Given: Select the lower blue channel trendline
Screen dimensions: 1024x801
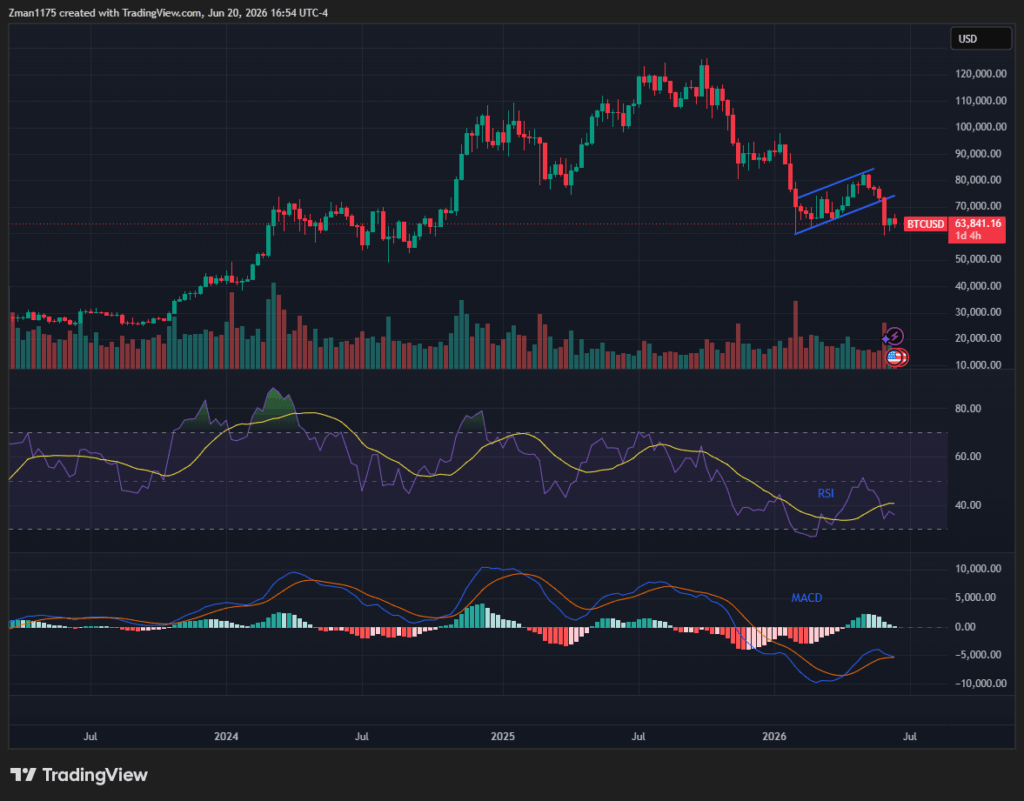Looking at the screenshot, I should [x=844, y=214].
